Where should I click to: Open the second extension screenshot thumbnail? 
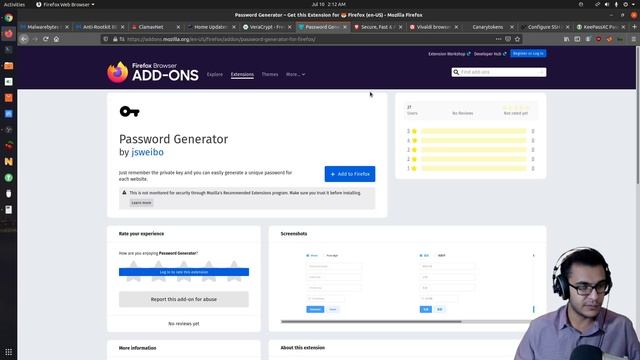point(447,282)
